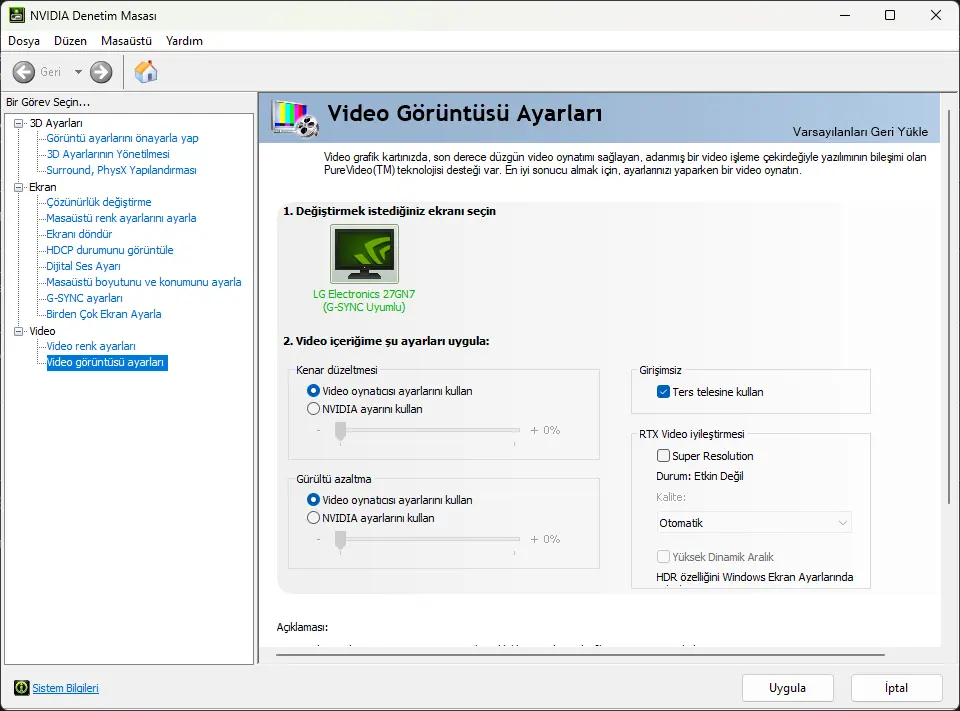Open HDCP durumunu görüntüle

[110, 250]
